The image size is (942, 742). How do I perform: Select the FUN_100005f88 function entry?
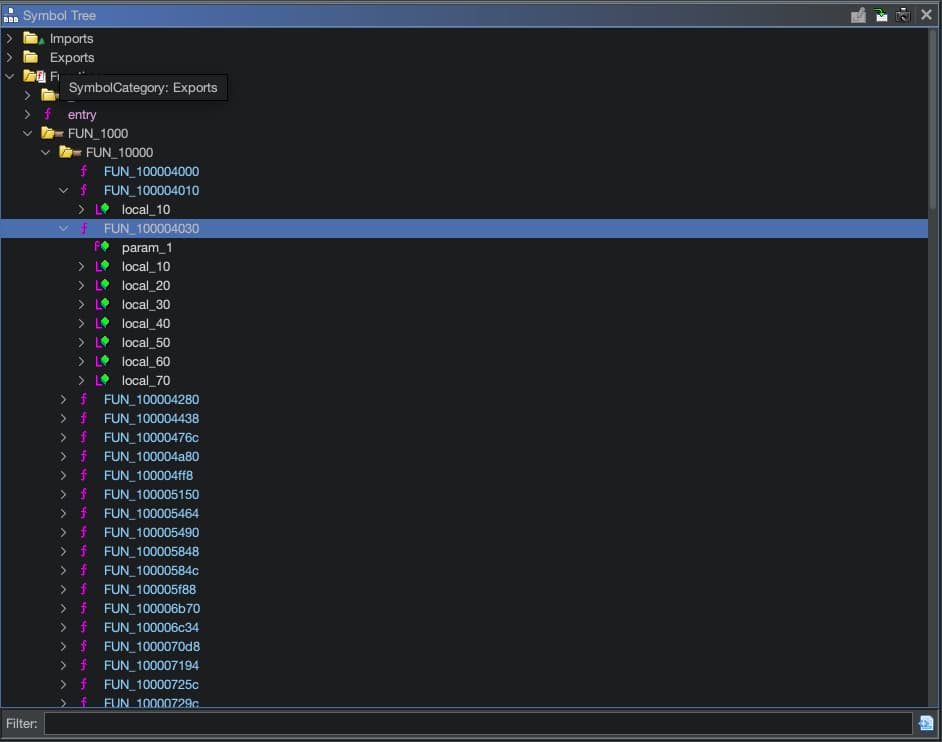click(150, 590)
